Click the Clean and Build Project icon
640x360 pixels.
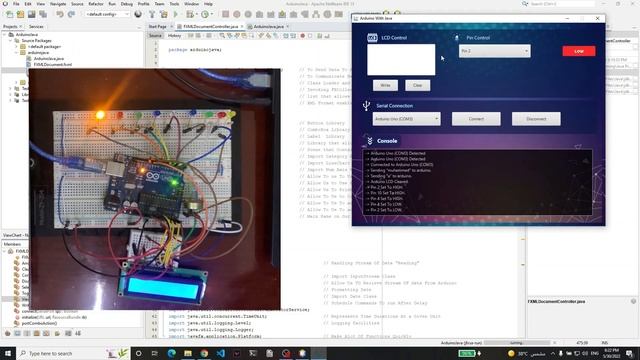pyautogui.click(x=164, y=14)
